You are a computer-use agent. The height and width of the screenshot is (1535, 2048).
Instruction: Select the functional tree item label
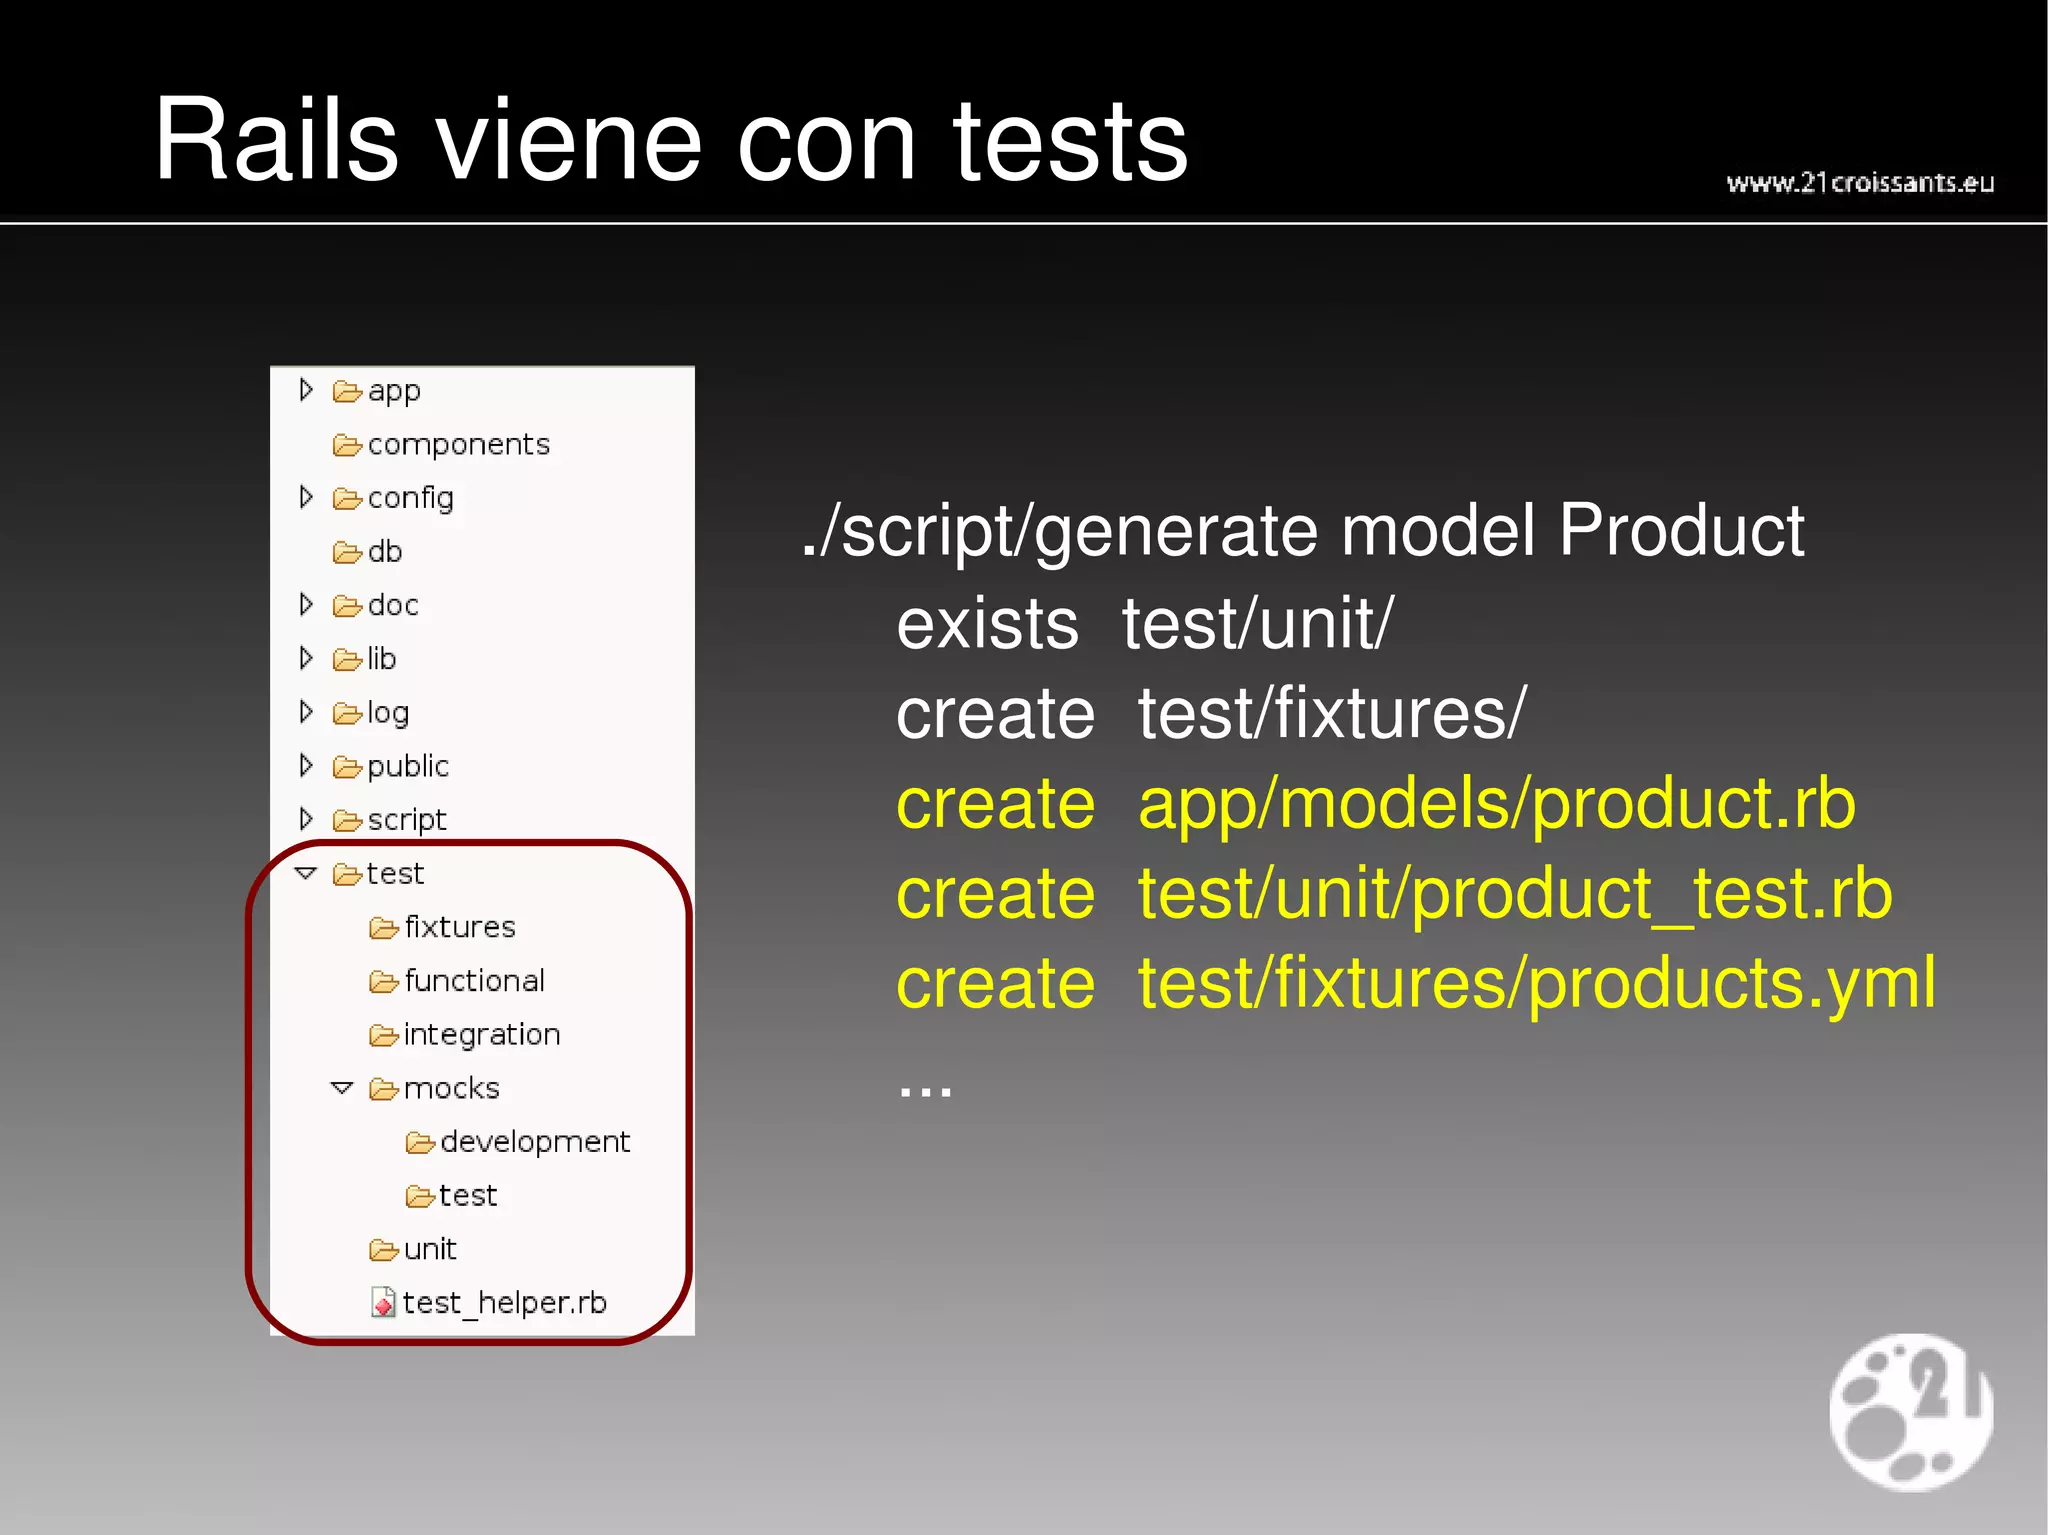(474, 980)
